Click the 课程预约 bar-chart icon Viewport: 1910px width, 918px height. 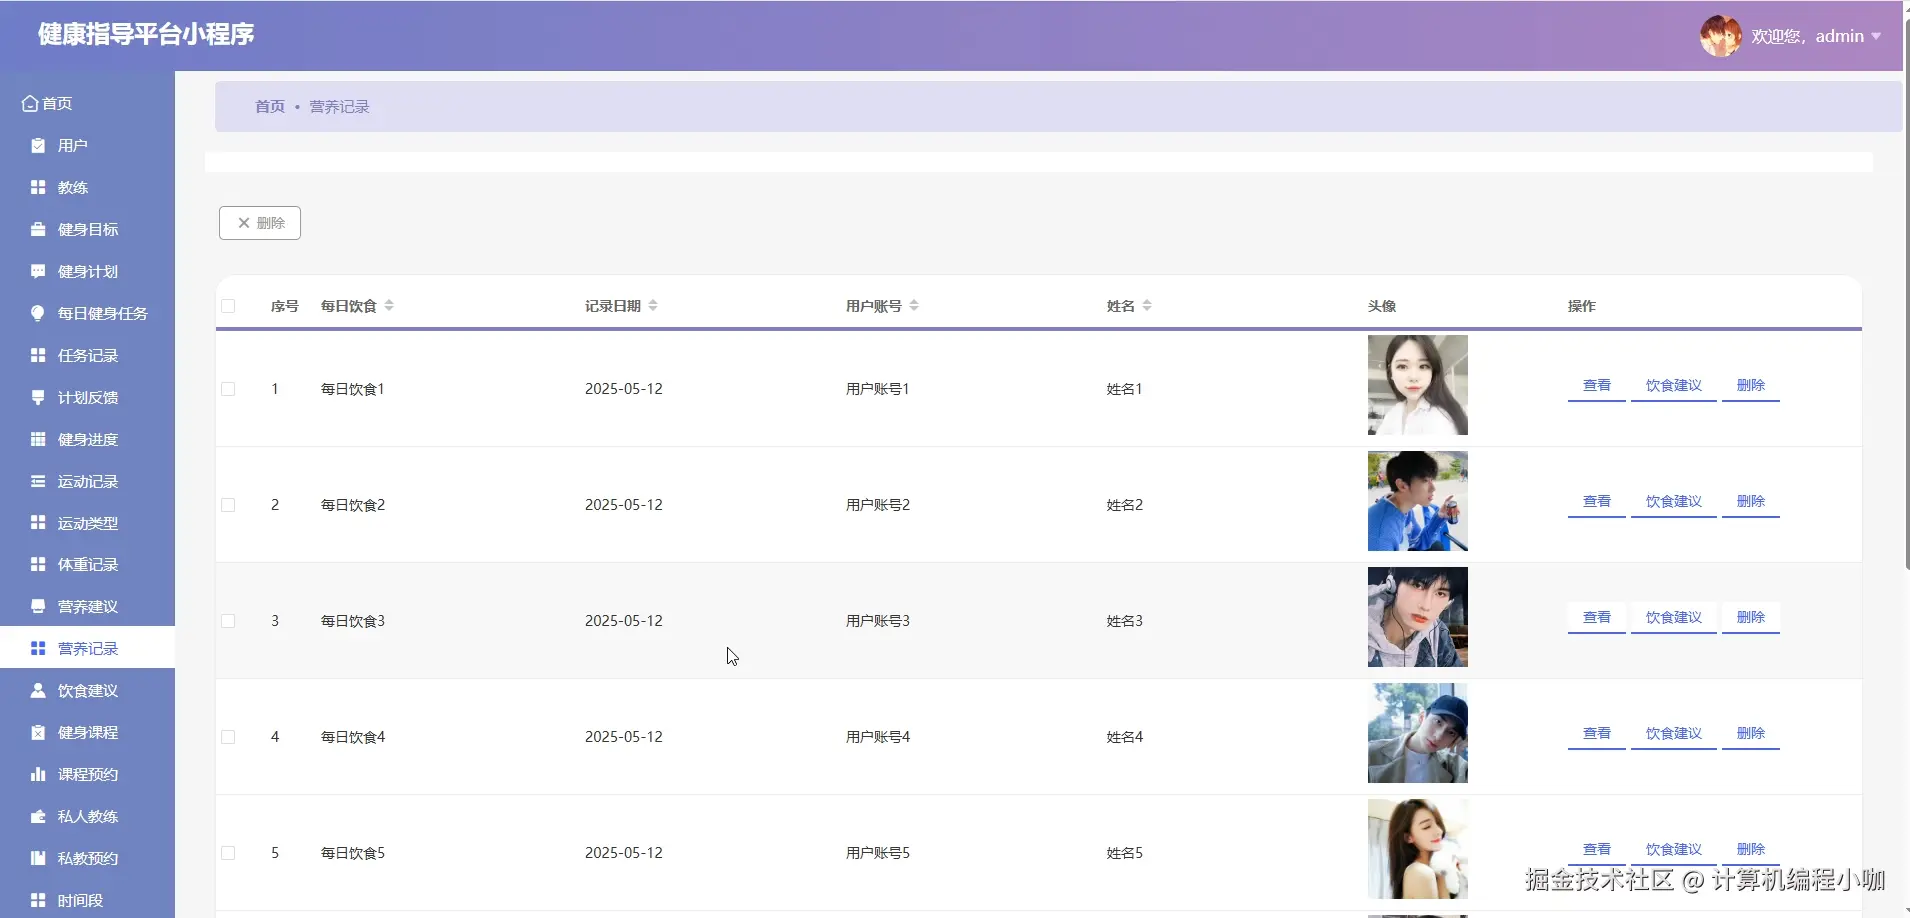[x=38, y=775]
